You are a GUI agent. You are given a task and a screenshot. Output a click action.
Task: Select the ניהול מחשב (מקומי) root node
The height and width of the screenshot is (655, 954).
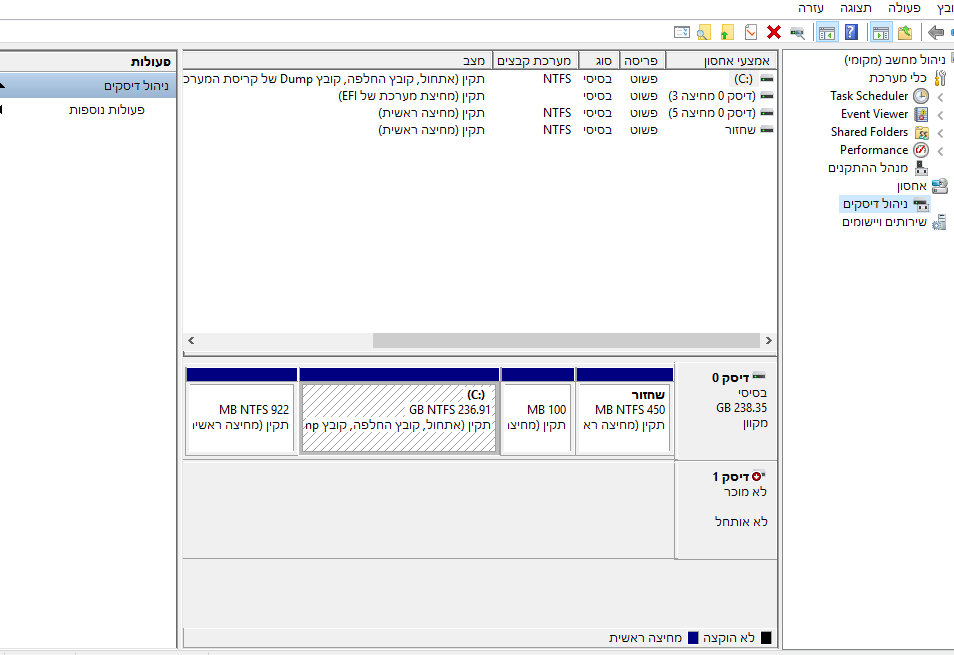(894, 60)
